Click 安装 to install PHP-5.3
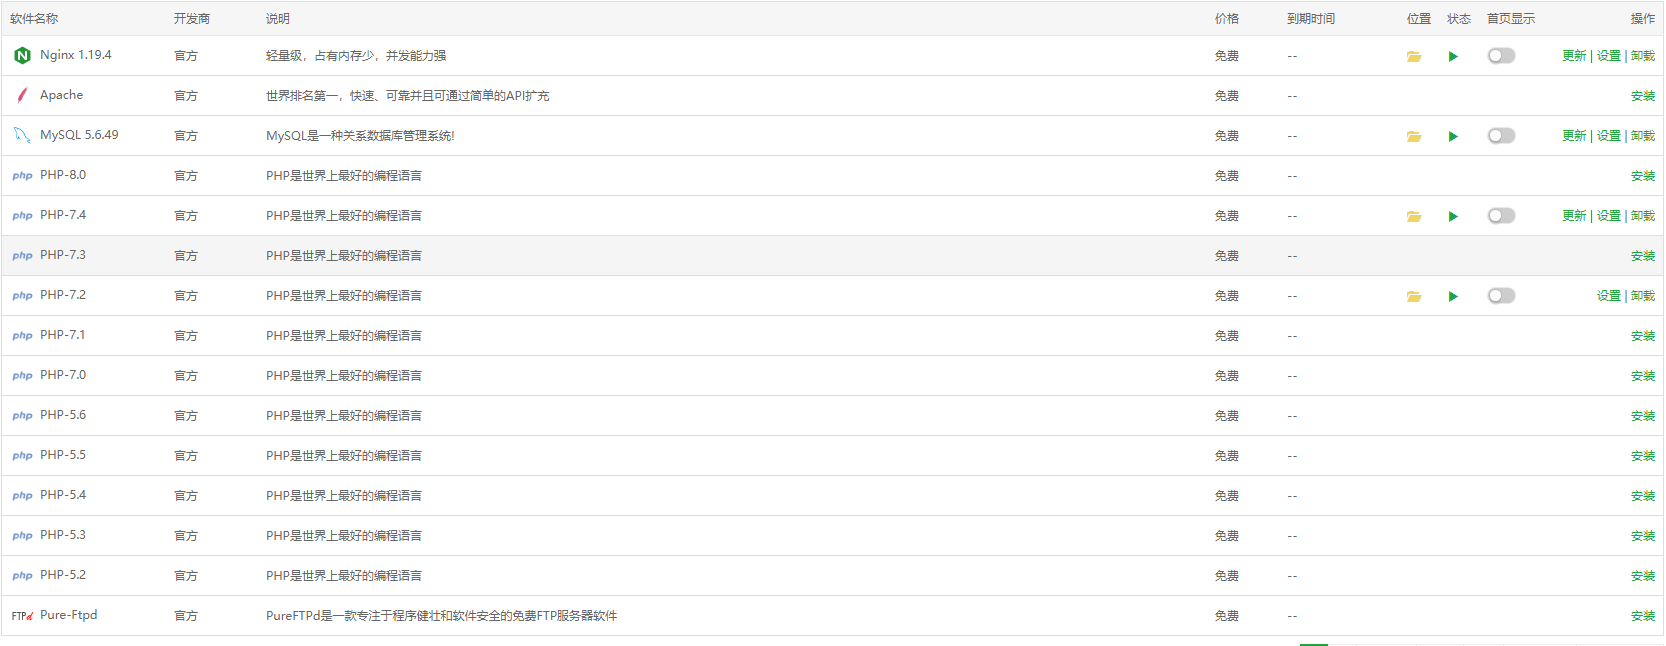This screenshot has height=646, width=1666. (x=1643, y=536)
